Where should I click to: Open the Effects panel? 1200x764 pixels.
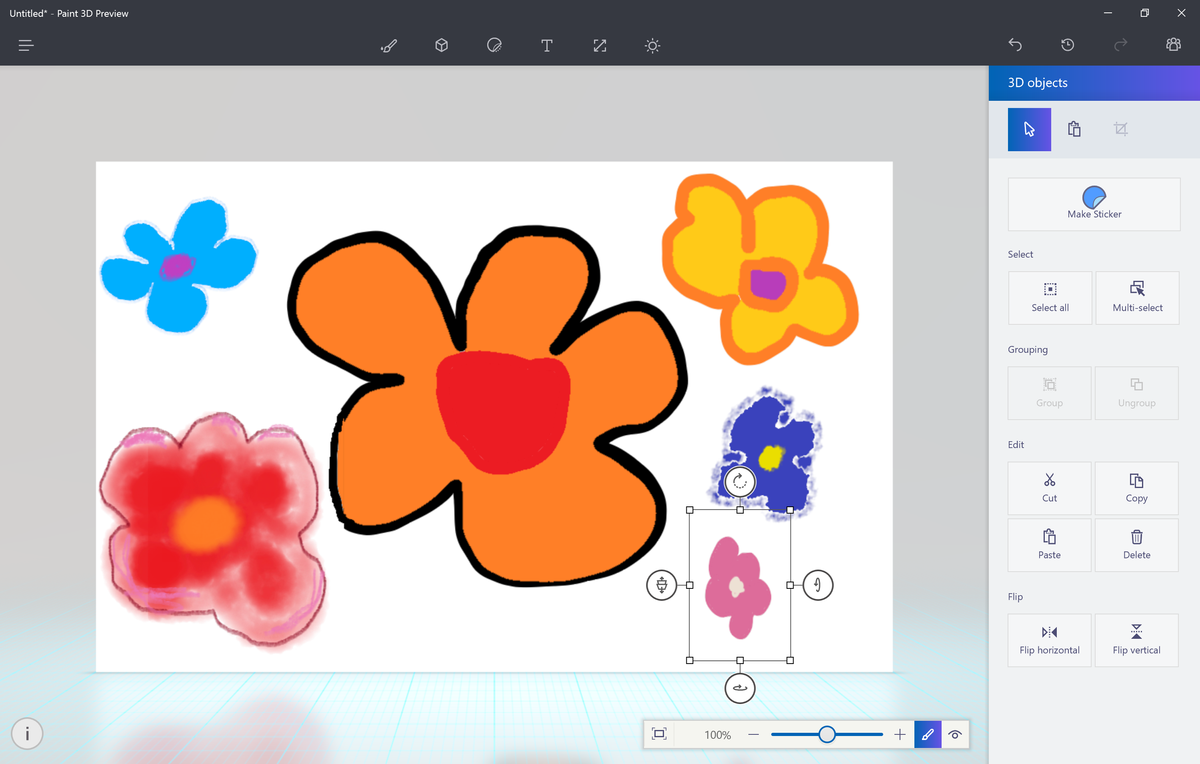click(x=651, y=45)
